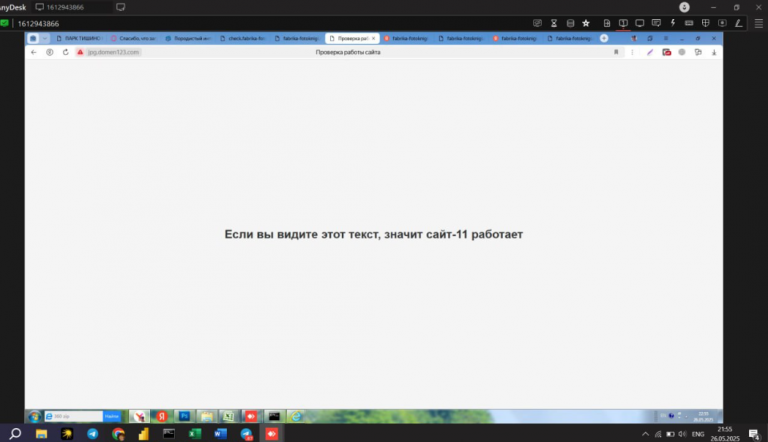This screenshot has height=442, width=768.
Task: Show hidden tray icons chevron
Action: point(646,434)
